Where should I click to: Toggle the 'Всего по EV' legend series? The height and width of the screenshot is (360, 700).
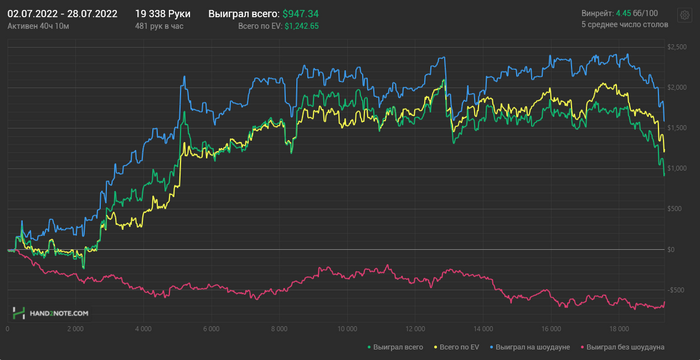pos(458,347)
